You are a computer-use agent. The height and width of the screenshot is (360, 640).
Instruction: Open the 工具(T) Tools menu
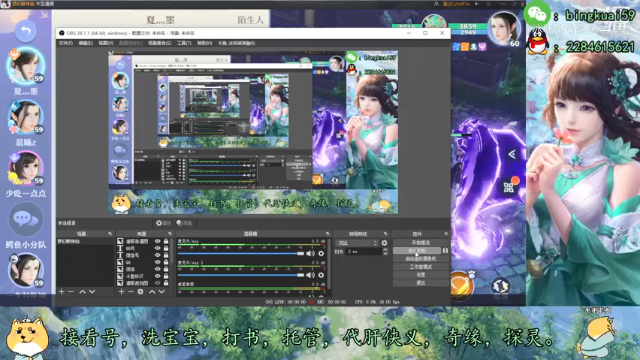pyautogui.click(x=184, y=43)
